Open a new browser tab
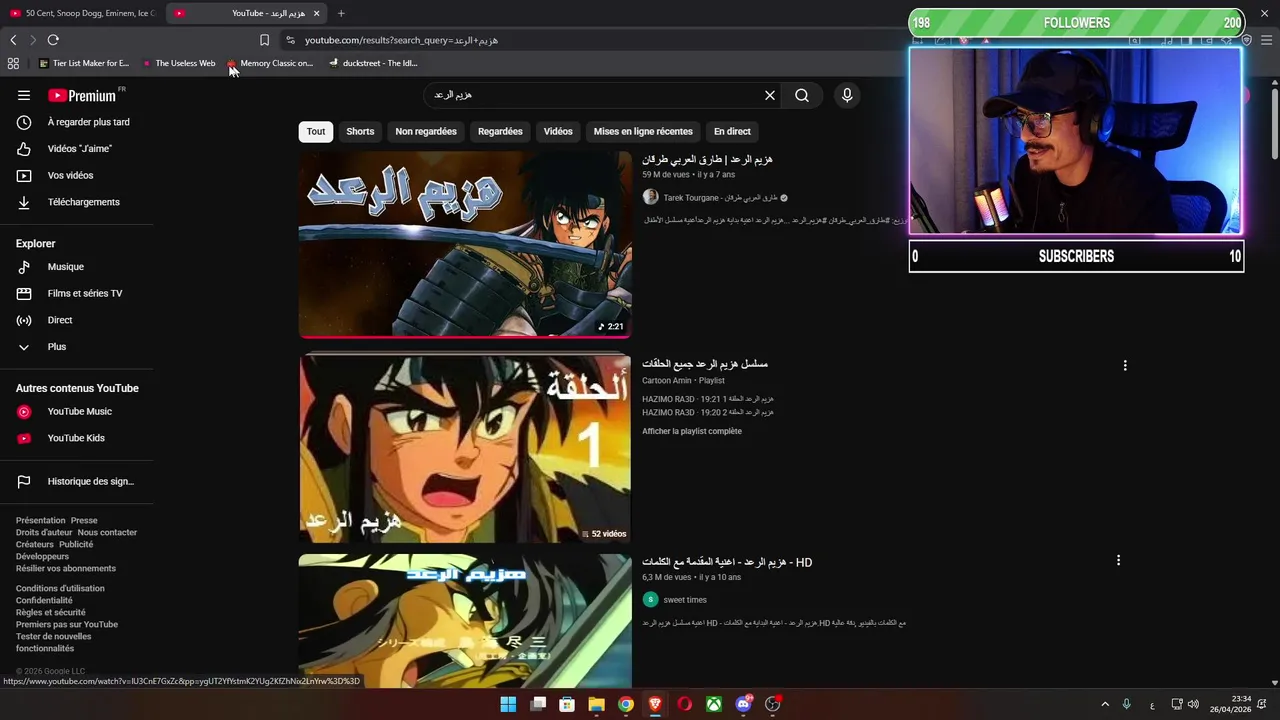Viewport: 1280px width, 720px height. [x=341, y=13]
